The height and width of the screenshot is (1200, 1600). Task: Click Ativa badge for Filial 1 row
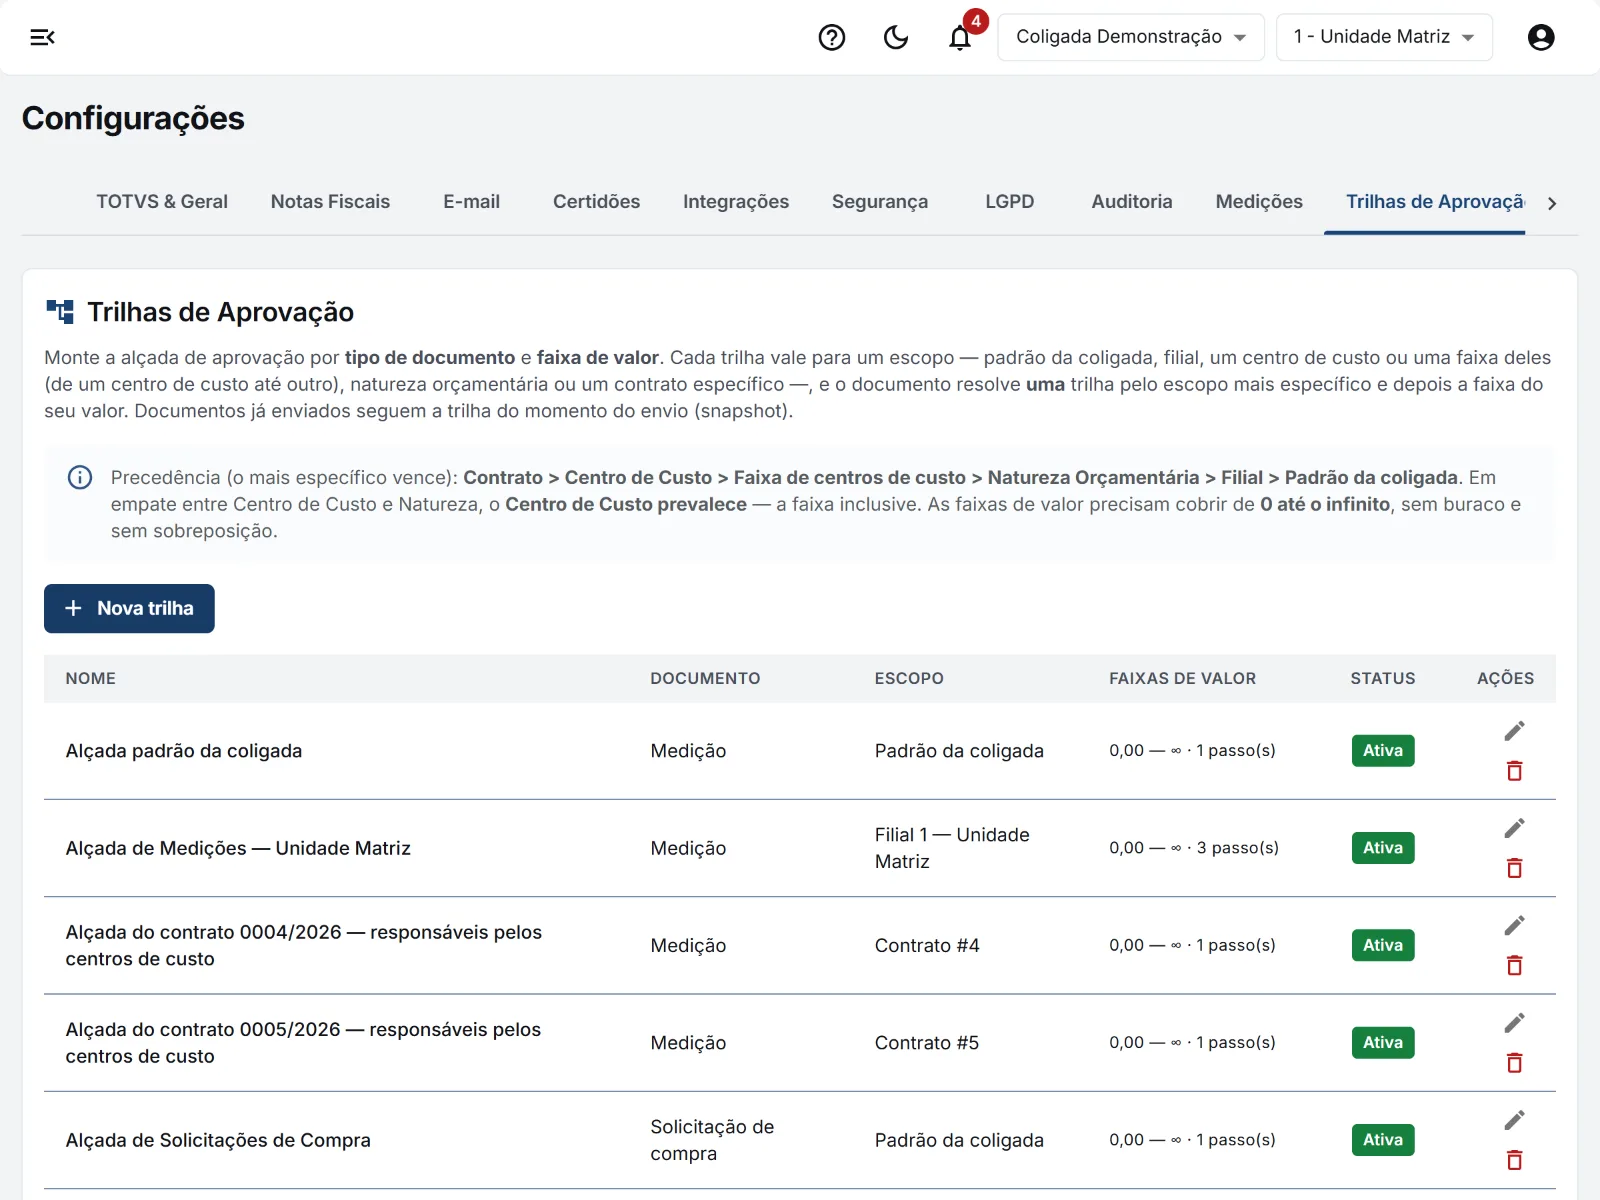click(x=1383, y=848)
